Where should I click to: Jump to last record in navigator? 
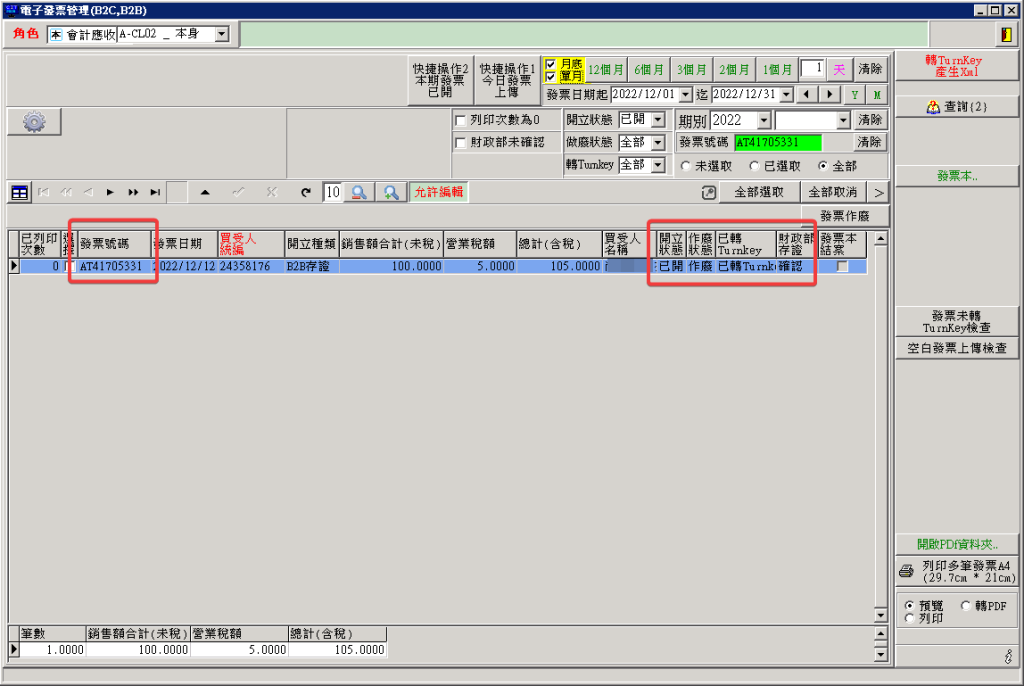[x=155, y=192]
